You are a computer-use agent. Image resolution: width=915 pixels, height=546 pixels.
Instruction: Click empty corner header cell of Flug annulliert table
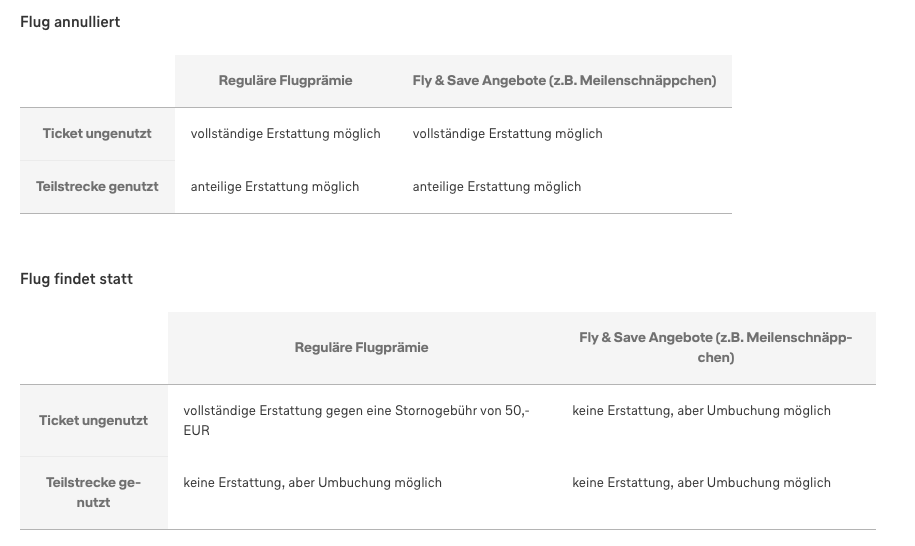point(97,81)
